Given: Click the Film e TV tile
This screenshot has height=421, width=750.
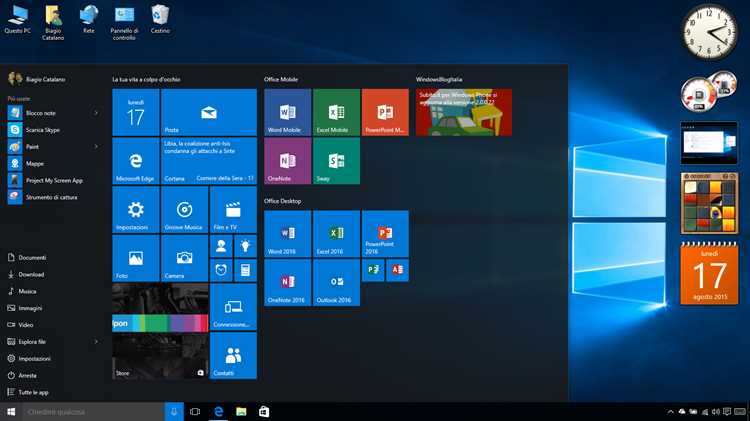Looking at the screenshot, I should coord(233,210).
